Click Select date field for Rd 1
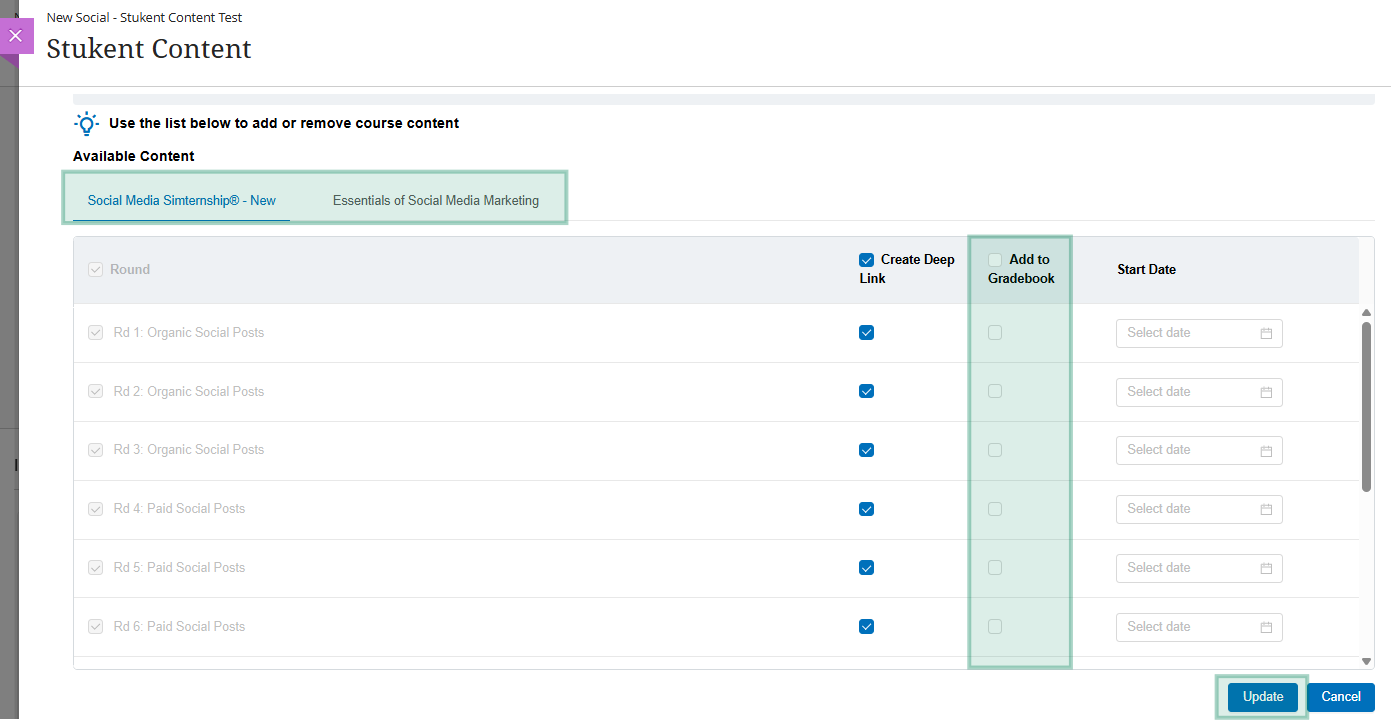Viewport: 1391px width, 721px height. click(1199, 333)
